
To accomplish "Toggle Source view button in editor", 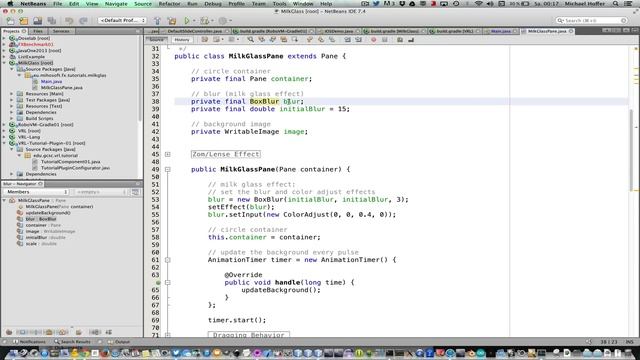I will pos(156,40).
